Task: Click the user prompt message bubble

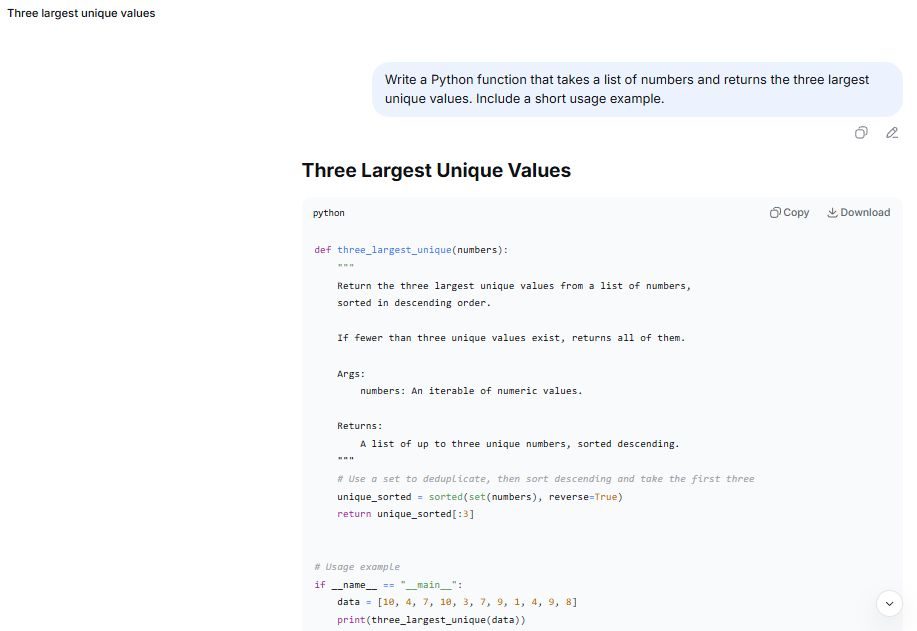Action: (637, 89)
